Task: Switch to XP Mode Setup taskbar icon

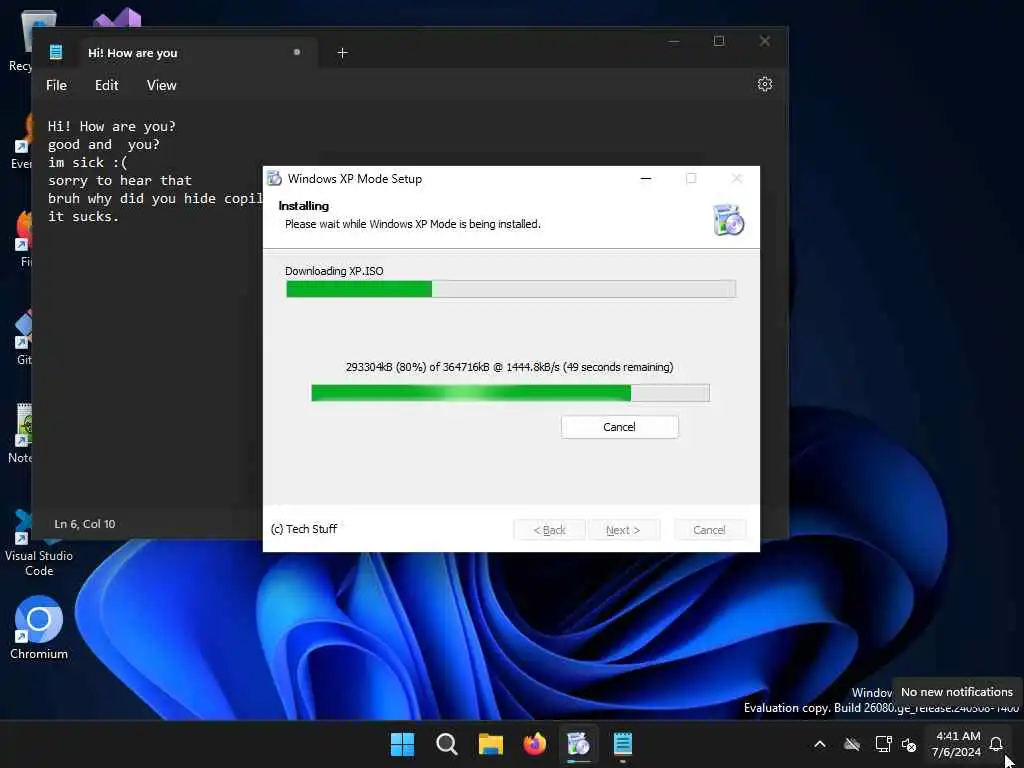Action: (579, 744)
